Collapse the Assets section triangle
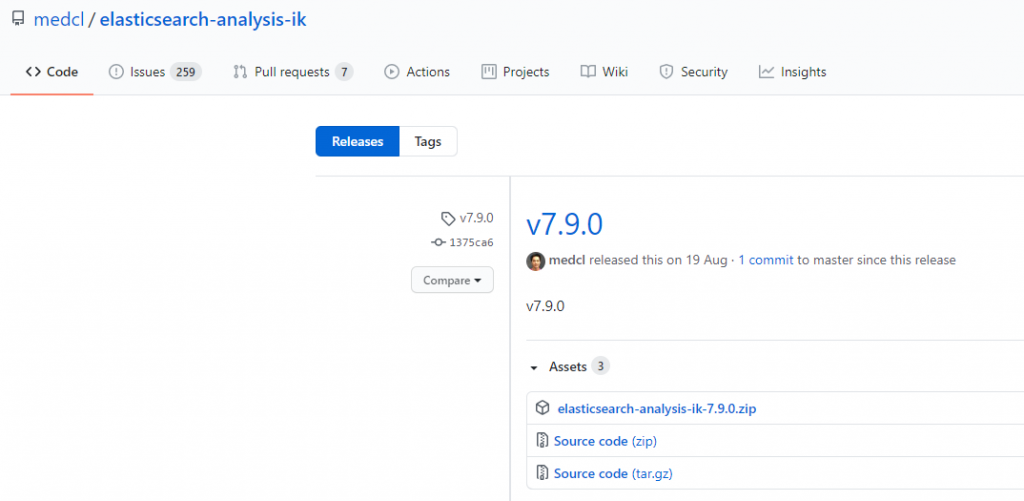 [534, 368]
